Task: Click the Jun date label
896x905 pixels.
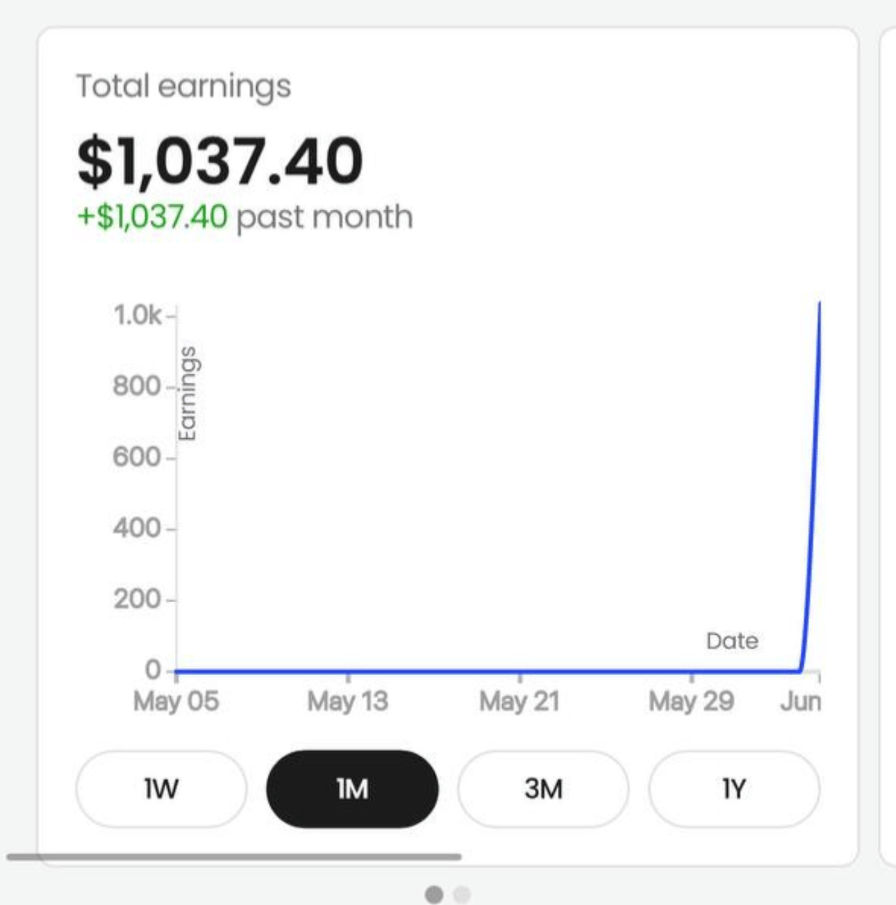Action: pos(800,701)
